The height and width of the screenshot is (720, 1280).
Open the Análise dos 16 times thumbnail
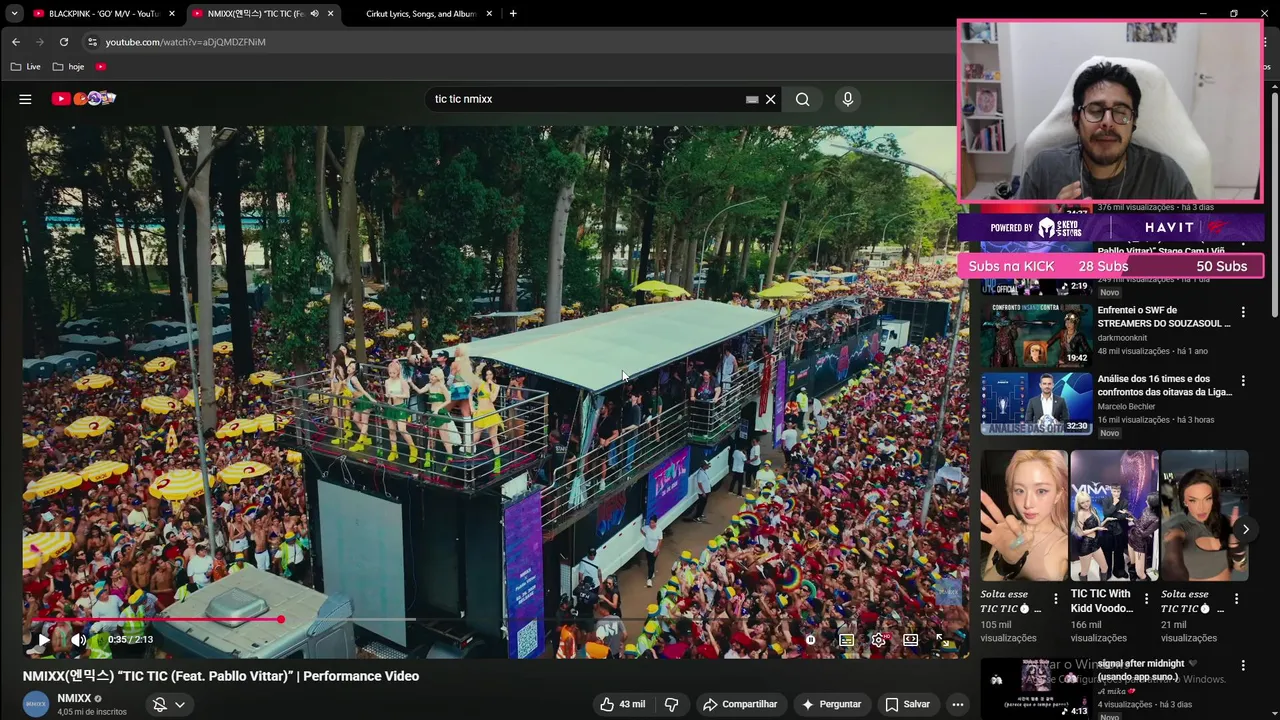pyautogui.click(x=1036, y=403)
